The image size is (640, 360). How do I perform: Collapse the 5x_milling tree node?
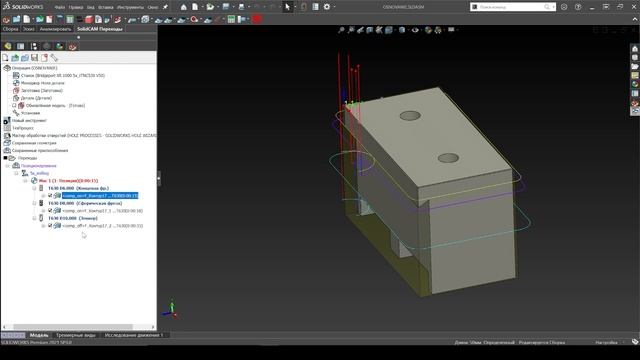tap(16, 173)
